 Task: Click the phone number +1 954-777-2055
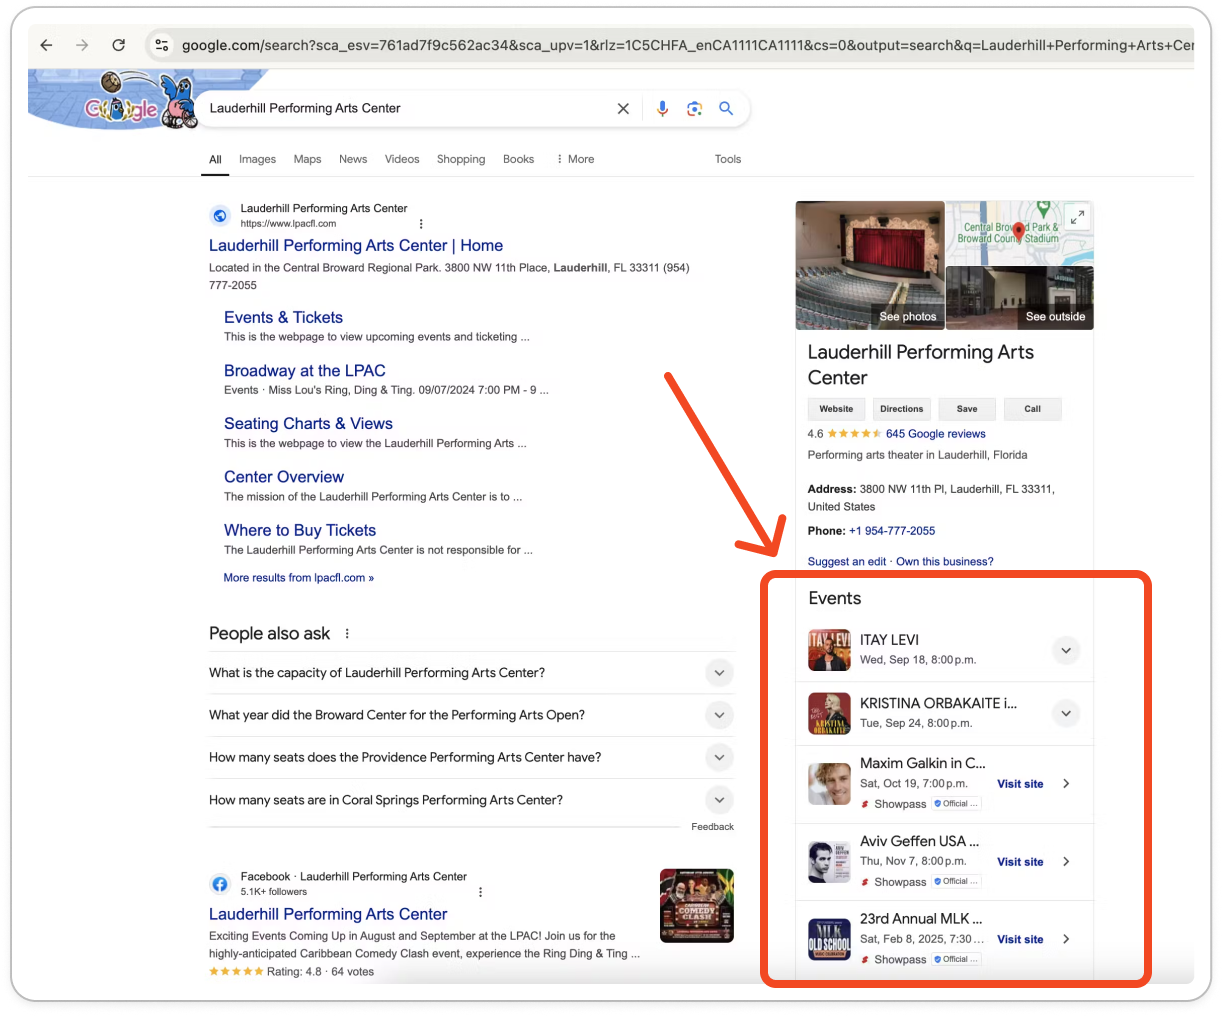click(x=892, y=531)
